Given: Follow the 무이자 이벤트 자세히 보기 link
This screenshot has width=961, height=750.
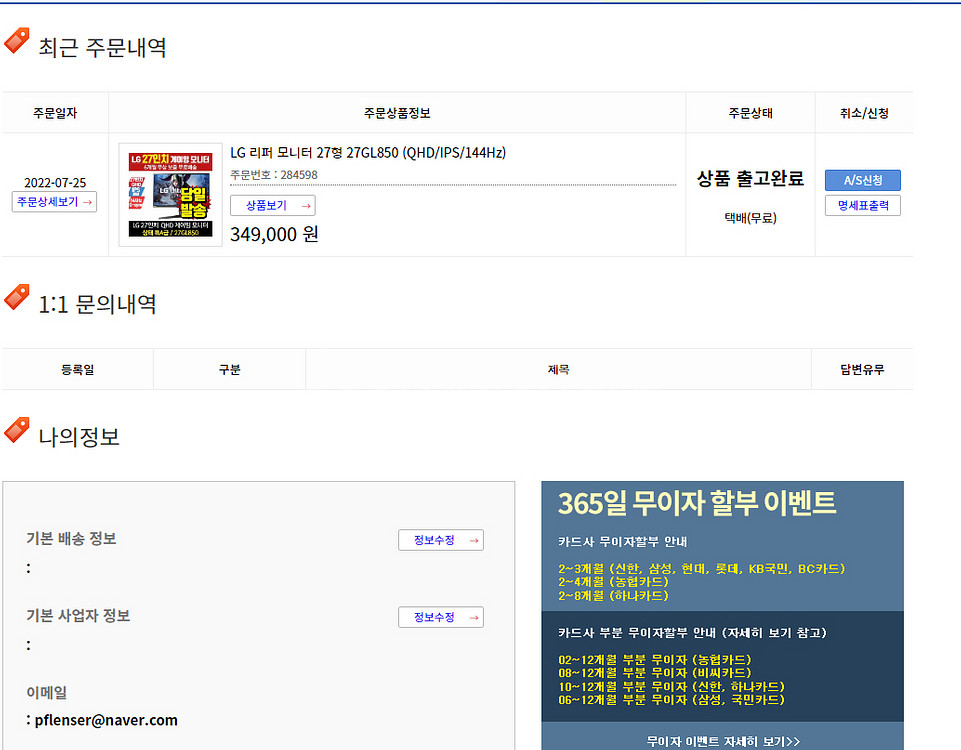Looking at the screenshot, I should [723, 741].
